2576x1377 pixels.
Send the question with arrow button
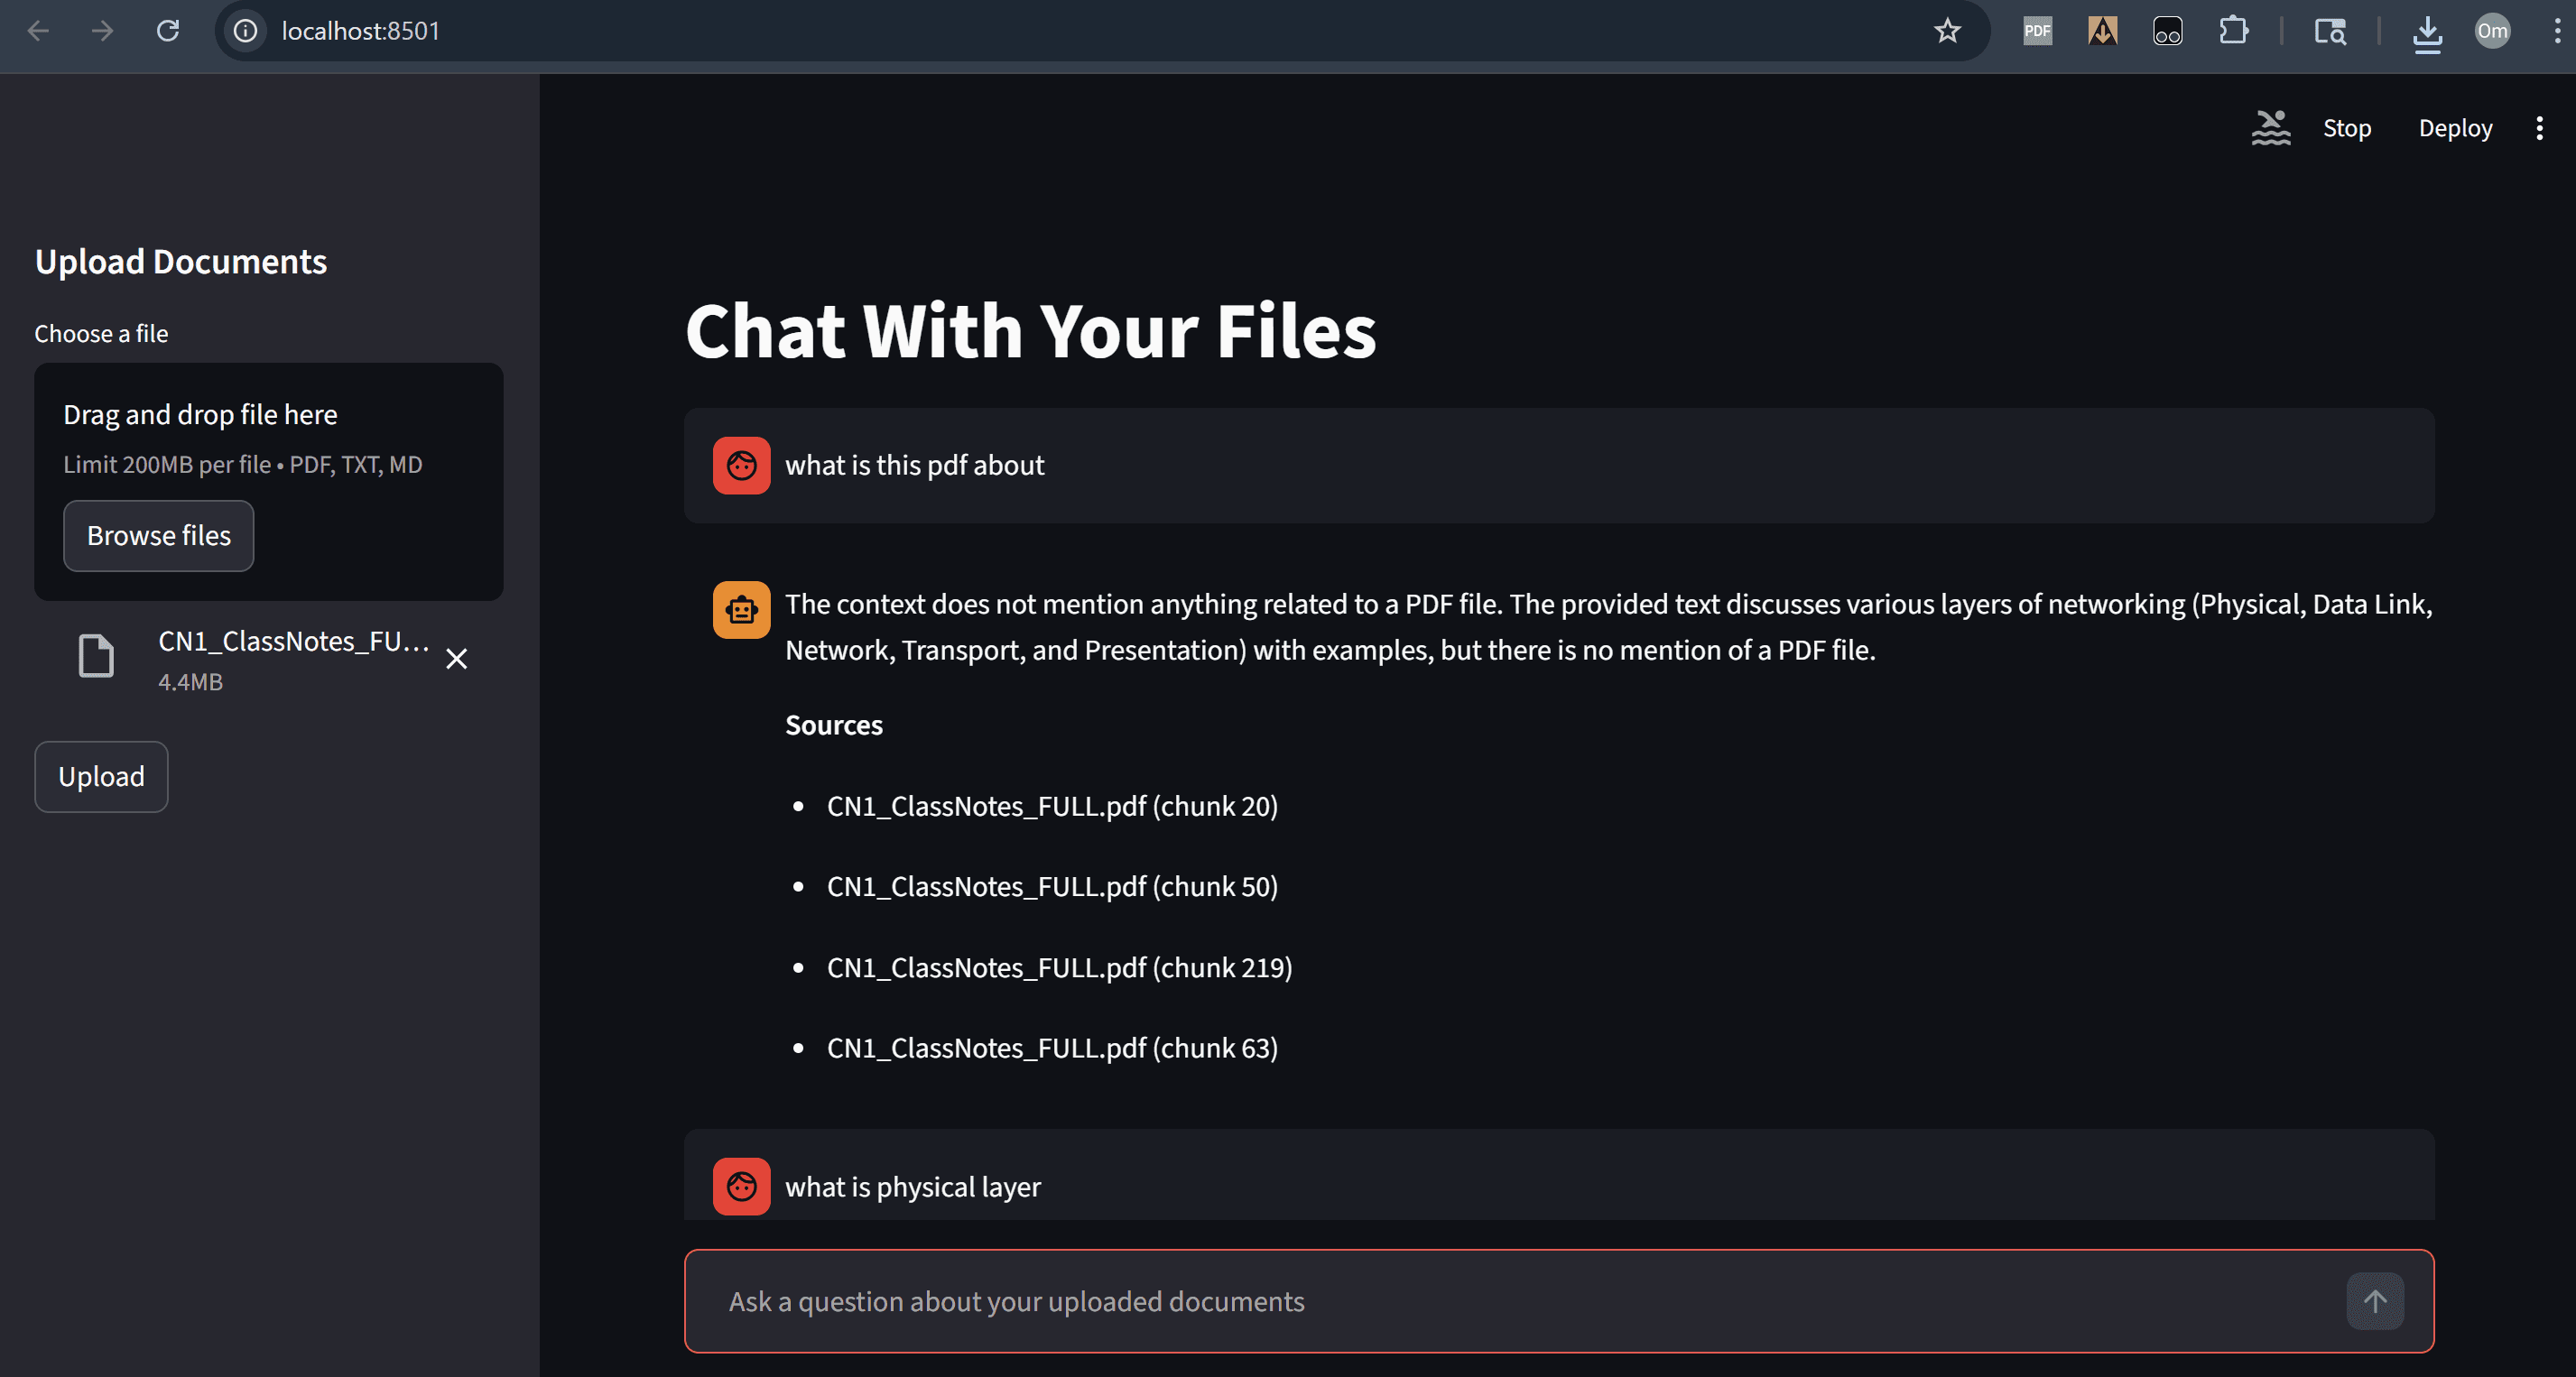click(x=2375, y=1301)
